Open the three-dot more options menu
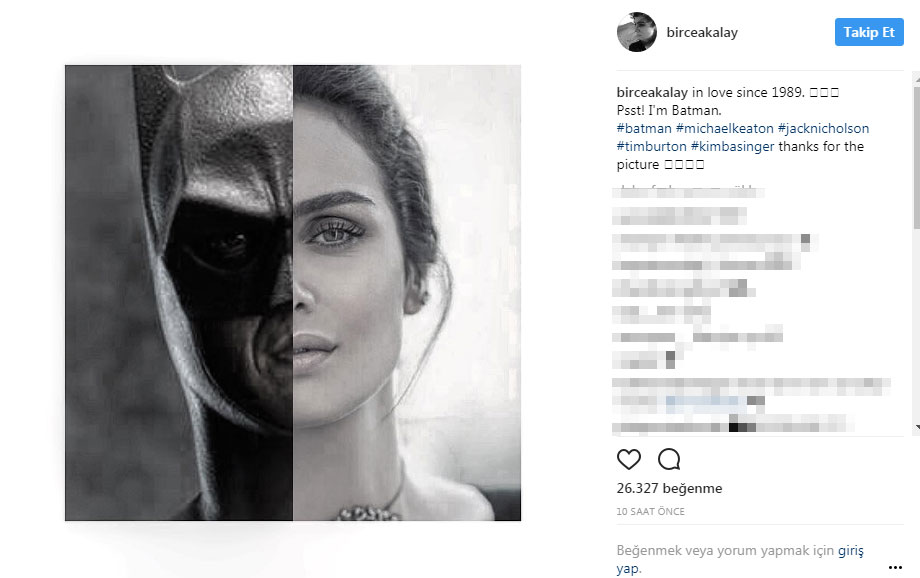The image size is (920, 578). point(895,567)
